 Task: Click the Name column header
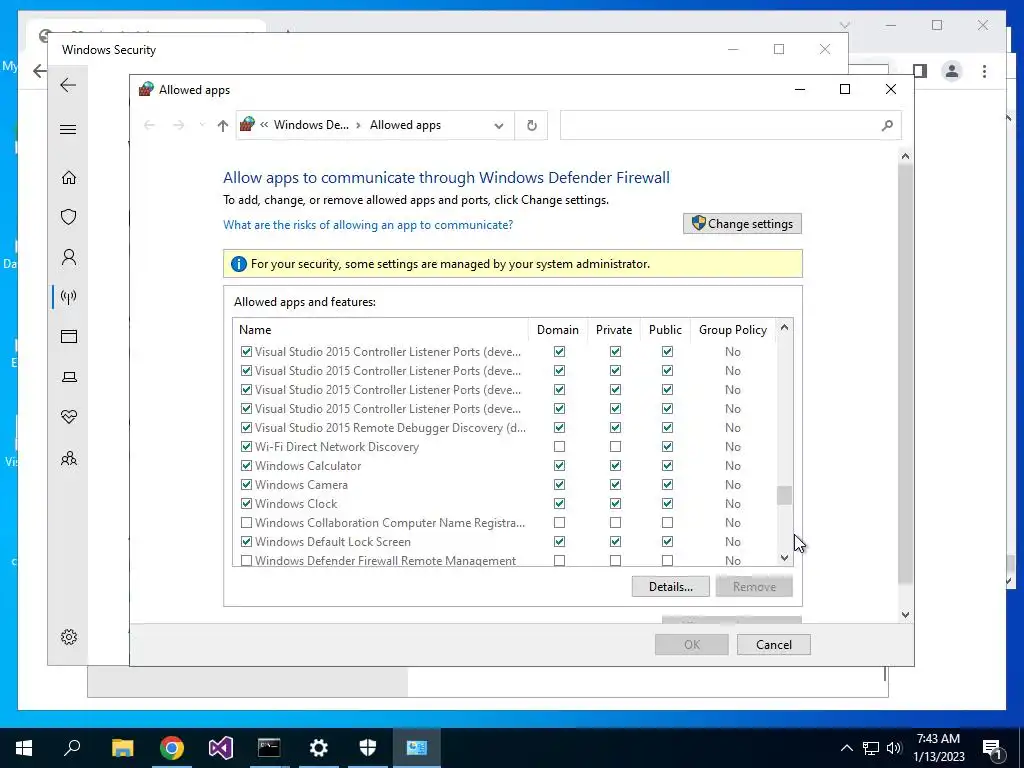380,330
